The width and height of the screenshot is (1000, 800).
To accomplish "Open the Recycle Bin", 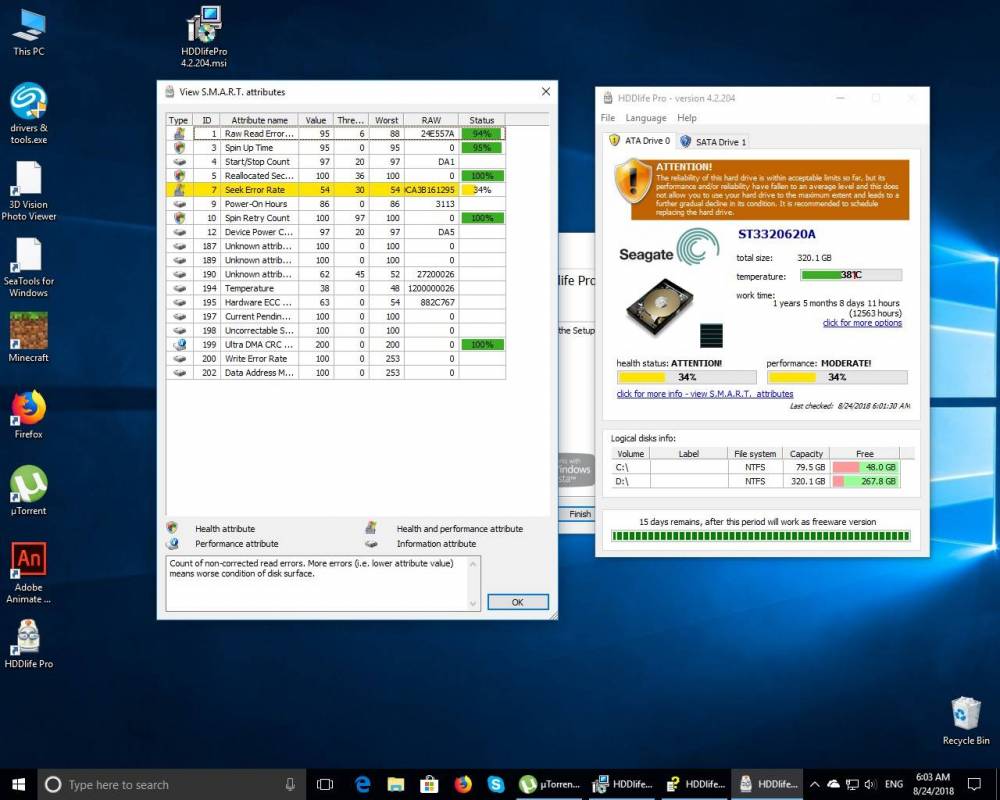I will point(966,720).
